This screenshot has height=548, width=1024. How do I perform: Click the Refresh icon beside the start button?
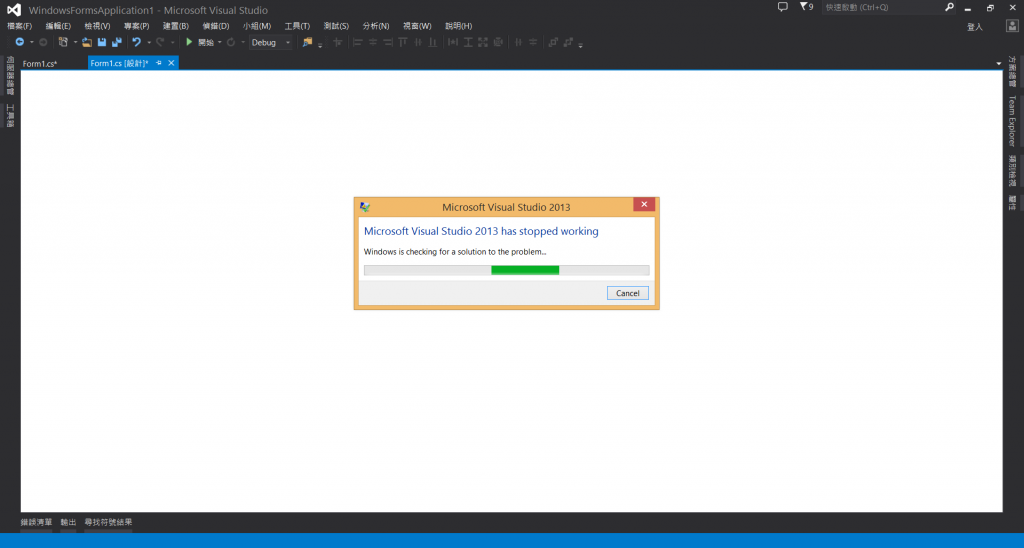231,42
